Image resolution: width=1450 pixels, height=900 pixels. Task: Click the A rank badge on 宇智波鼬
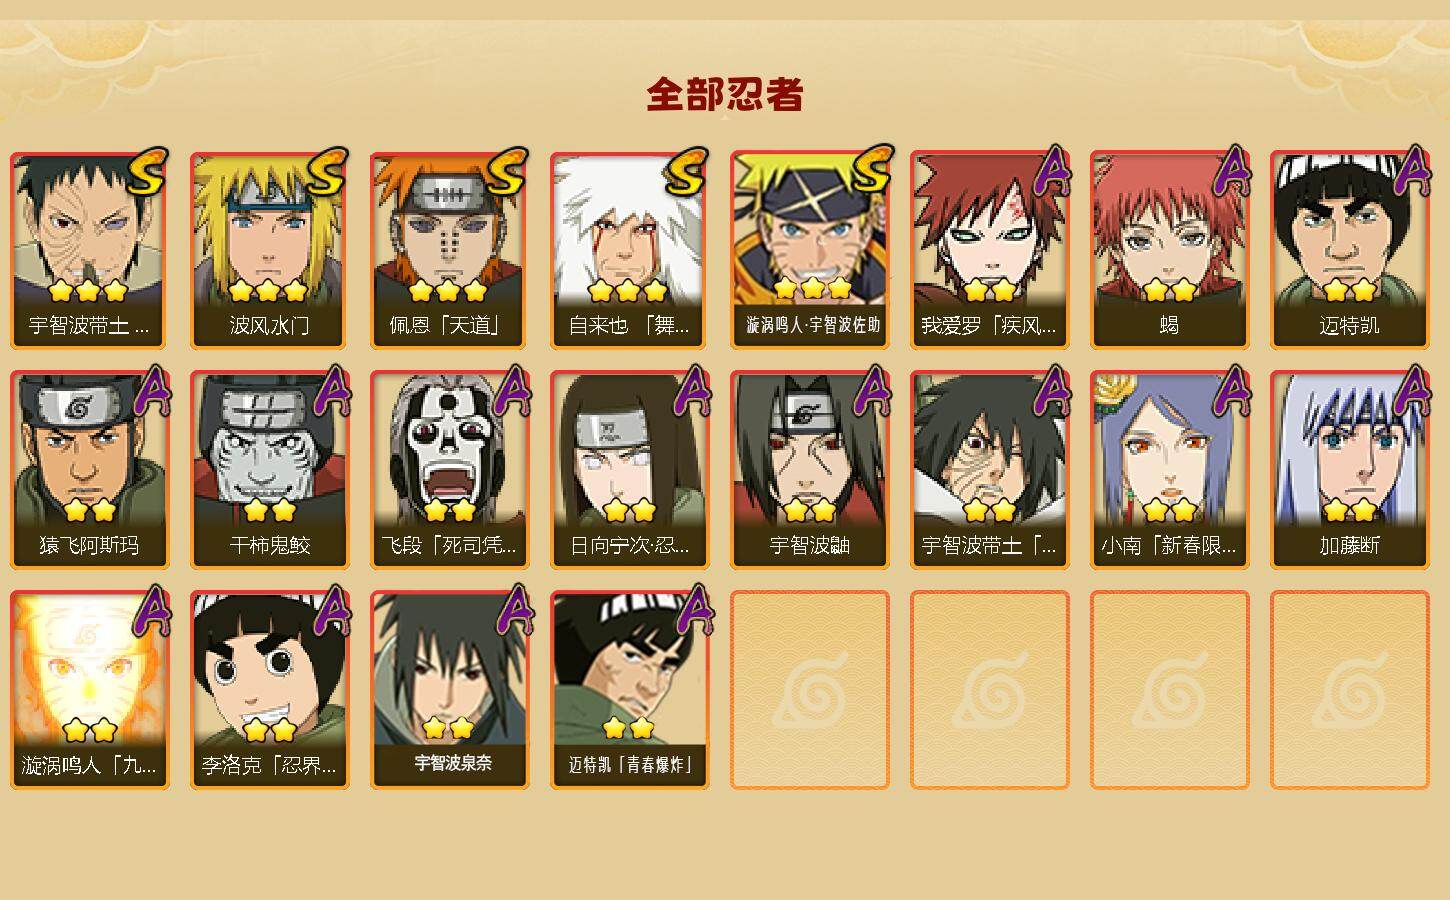(872, 390)
